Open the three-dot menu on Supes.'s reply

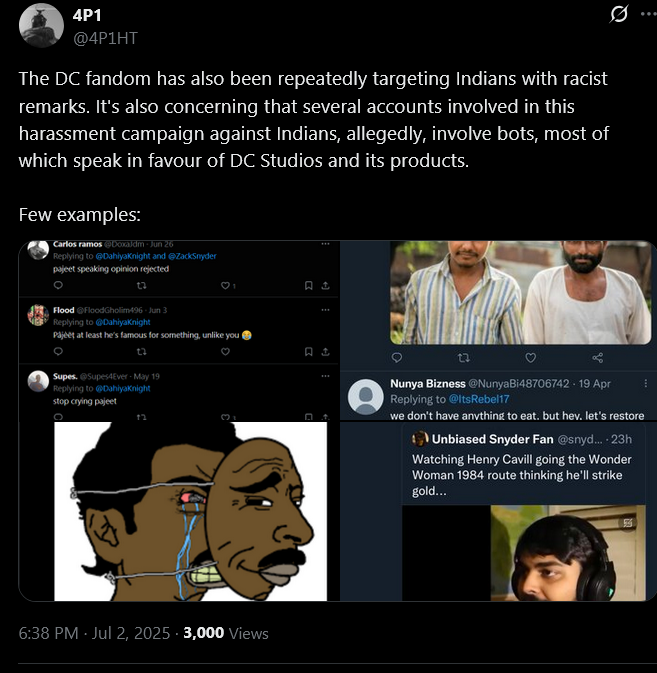pos(324,376)
